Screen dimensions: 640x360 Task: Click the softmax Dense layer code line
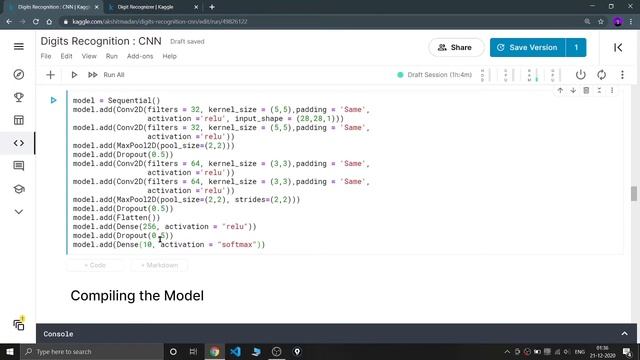pos(169,244)
